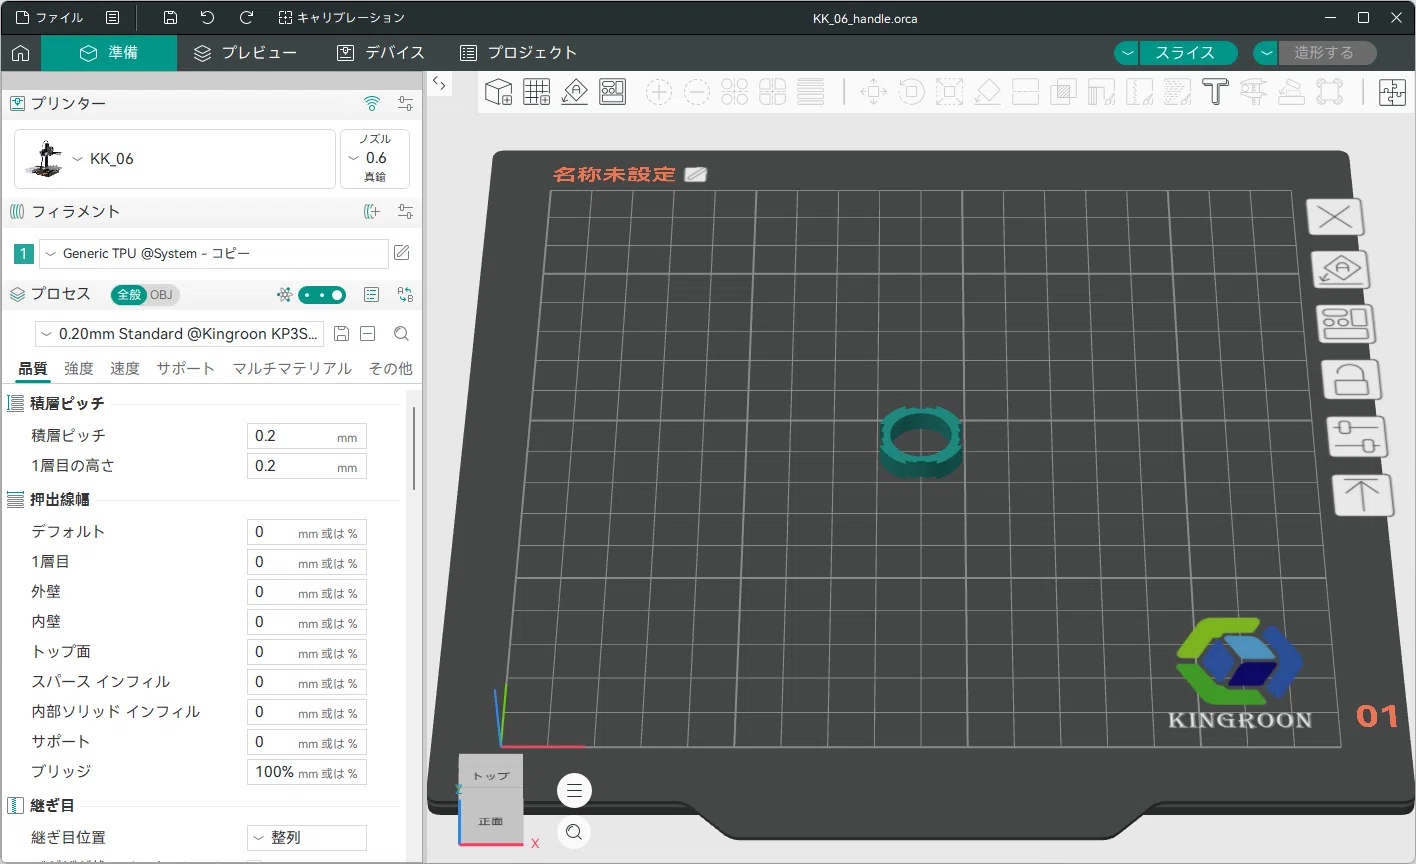Viewport: 1416px width, 864px height.
Task: Switch to the プレビュー tab
Action: pyautogui.click(x=246, y=53)
